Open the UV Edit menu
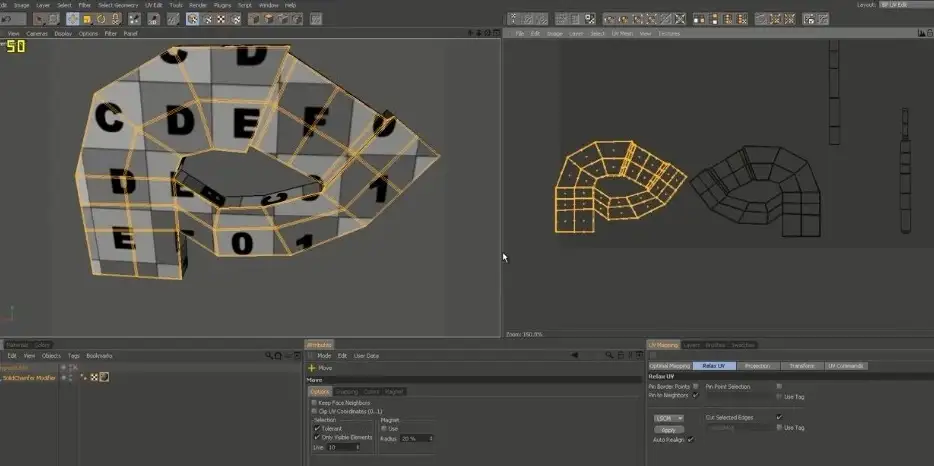This screenshot has height=466, width=934. [154, 5]
